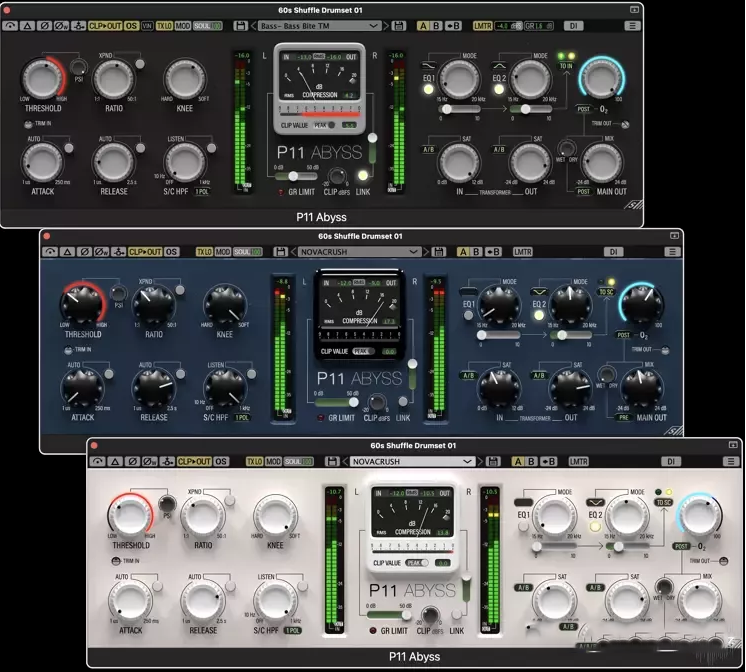This screenshot has height=672, width=746.
Task: Click DI button in white window
Action: [671, 461]
